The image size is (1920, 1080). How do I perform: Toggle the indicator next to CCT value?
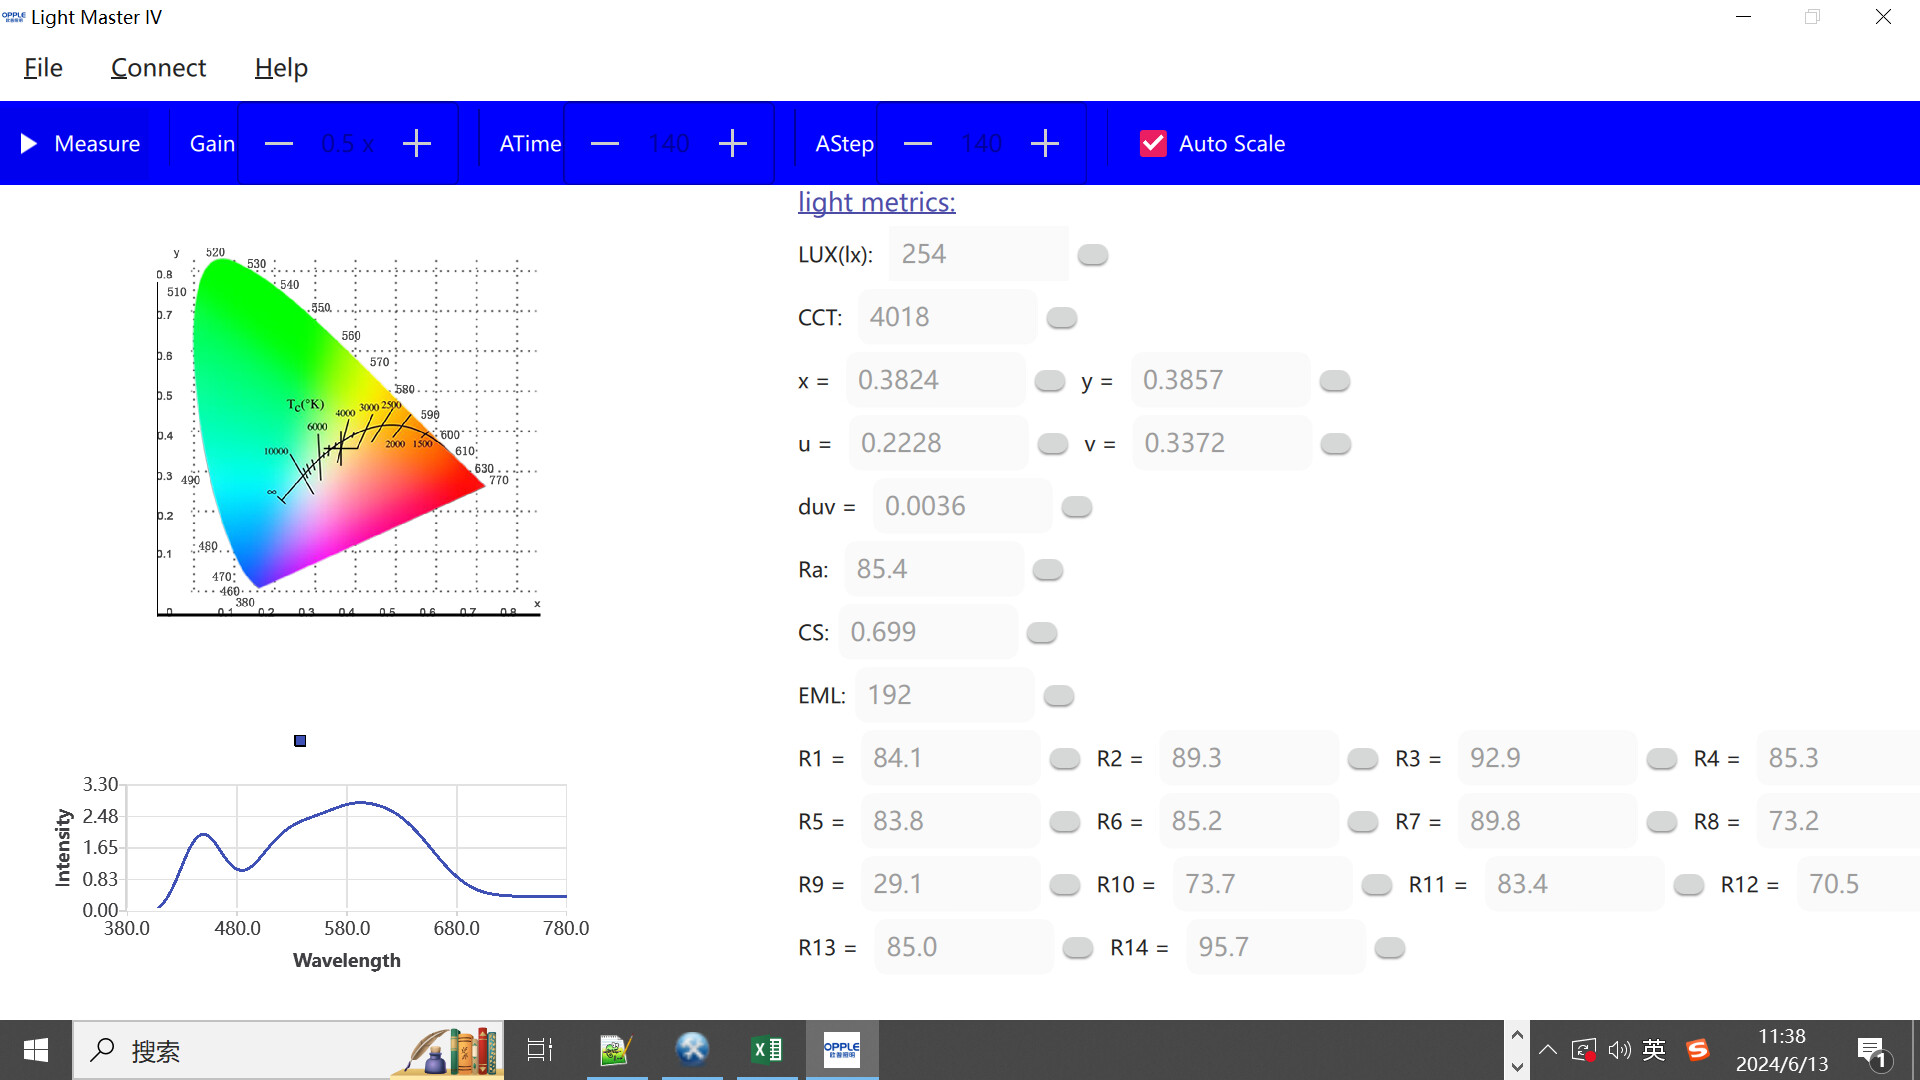[1062, 318]
